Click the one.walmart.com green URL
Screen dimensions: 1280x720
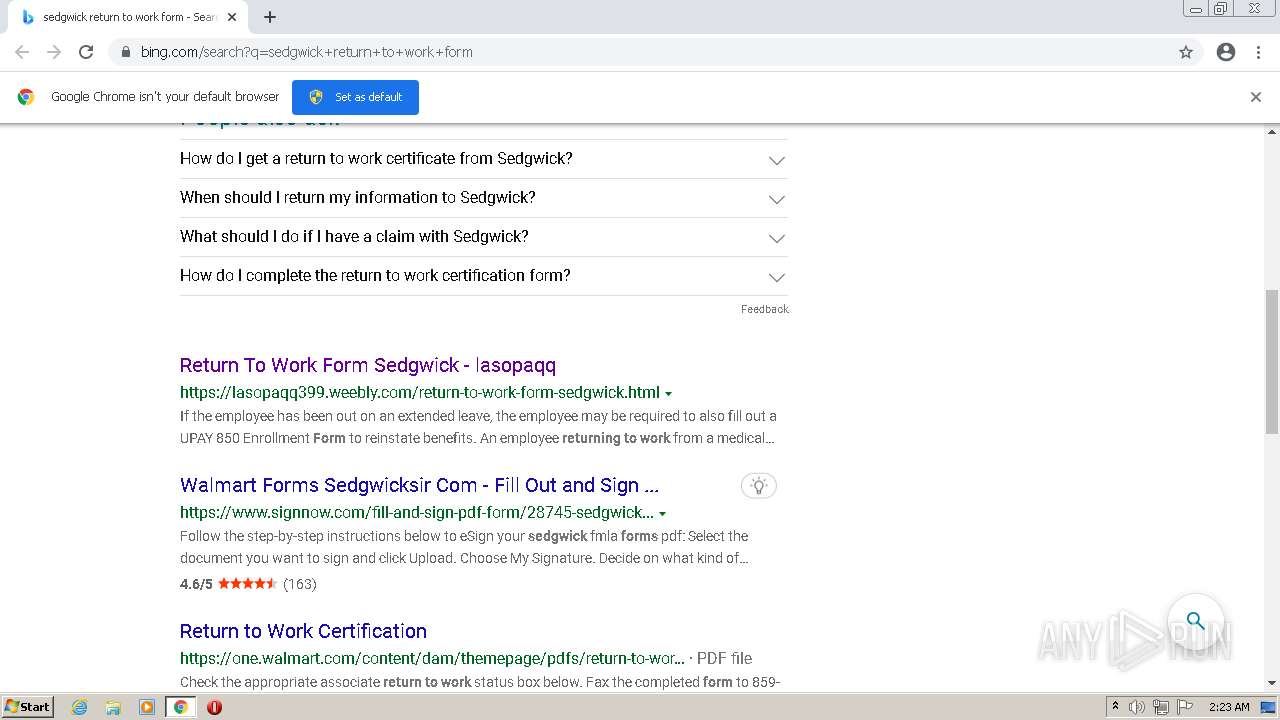pyautogui.click(x=432, y=658)
